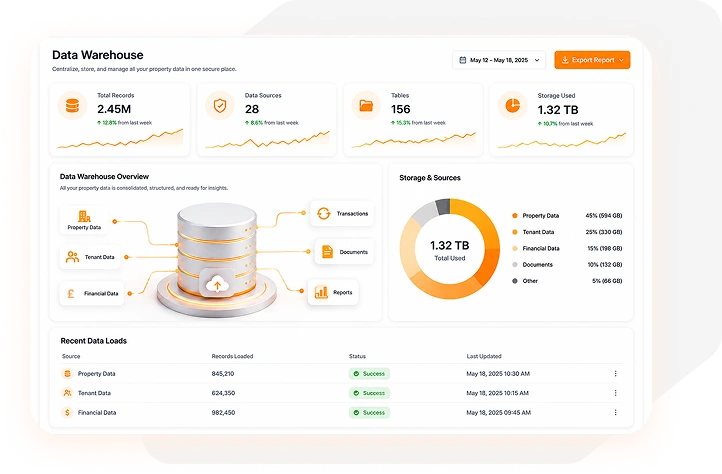The height and width of the screenshot is (474, 722).
Task: Click the 624,350 records value
Action: point(223,393)
